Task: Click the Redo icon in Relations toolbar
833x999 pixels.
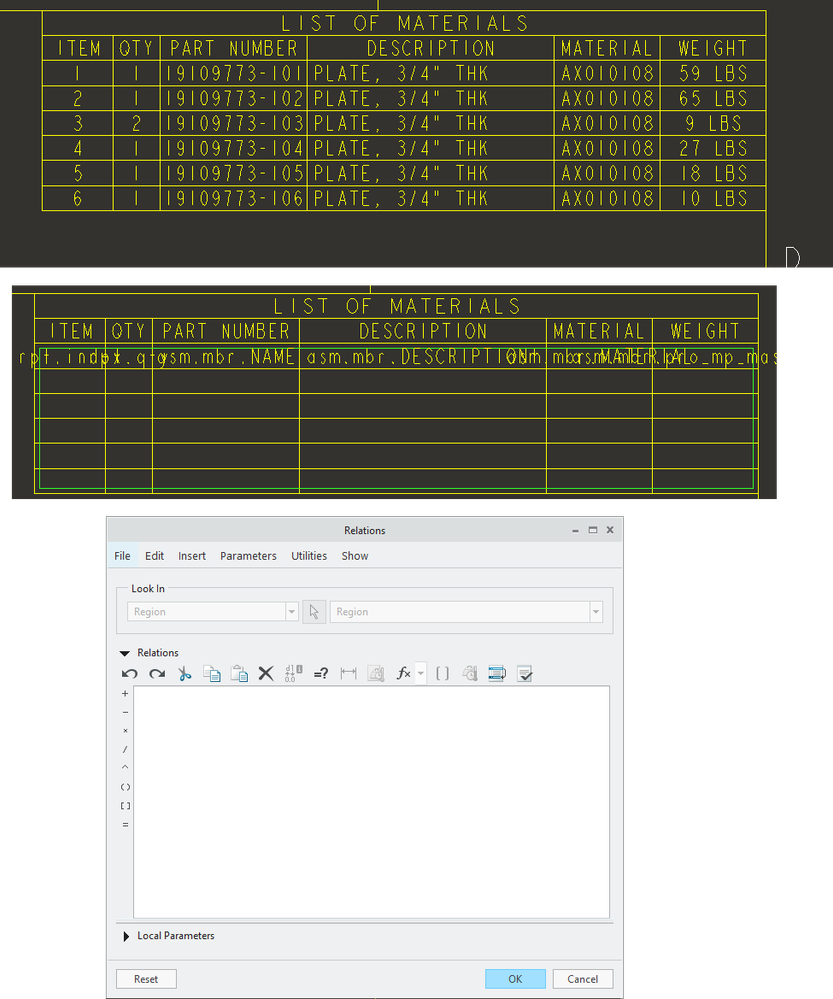Action: 157,674
